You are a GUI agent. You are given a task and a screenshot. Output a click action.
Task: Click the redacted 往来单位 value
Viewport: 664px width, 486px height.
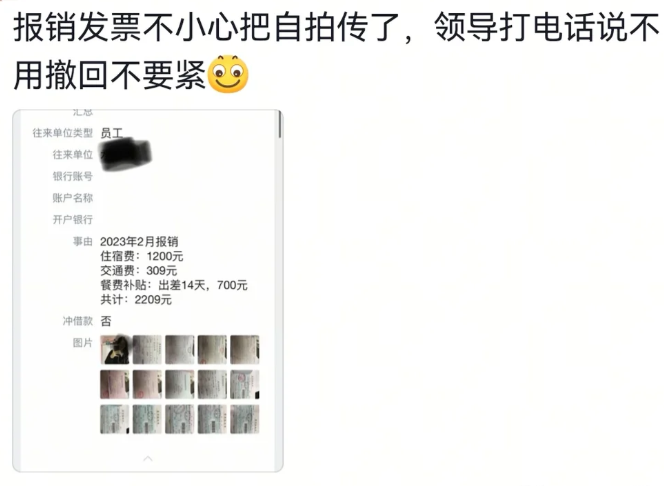coord(126,155)
